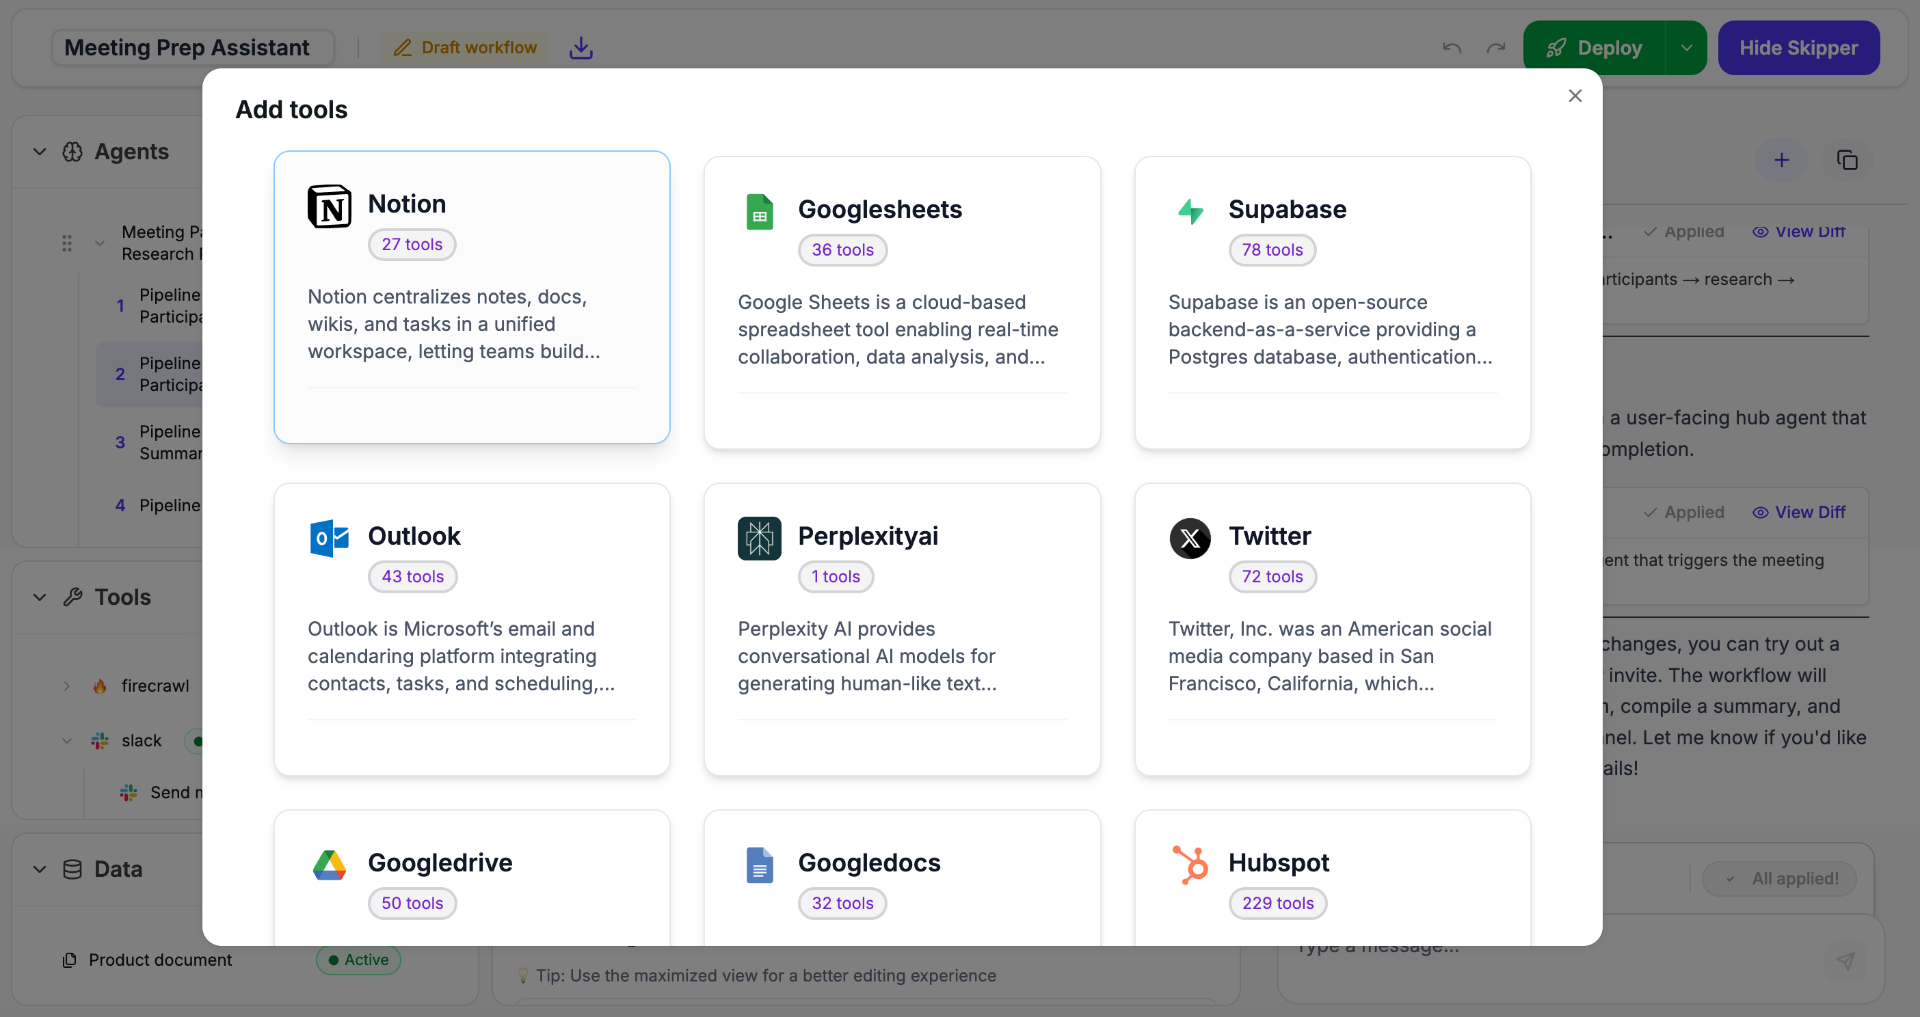Click the Hide Skipper button
1920x1017 pixels.
coord(1797,47)
